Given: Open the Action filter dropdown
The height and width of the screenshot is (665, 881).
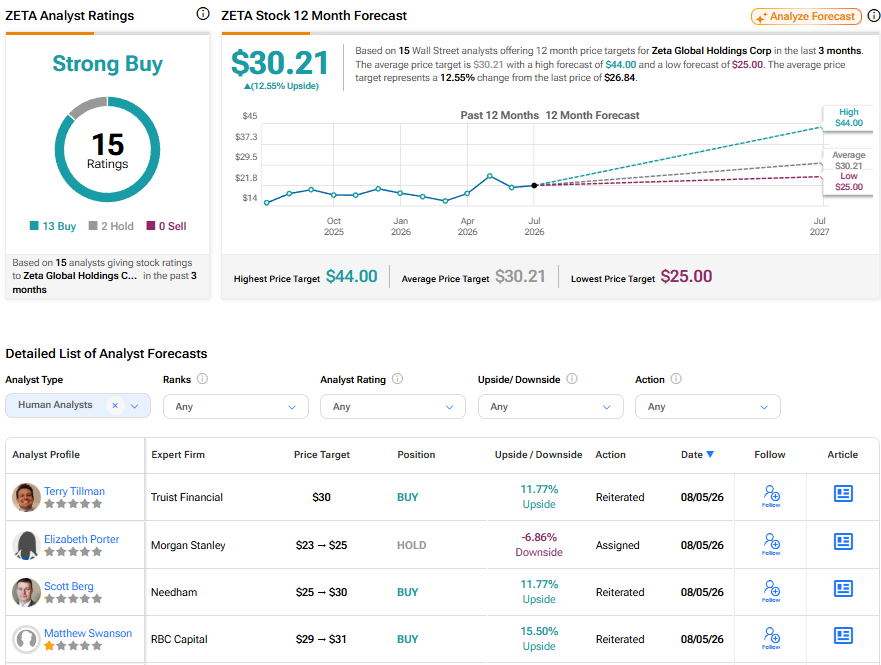Looking at the screenshot, I should [707, 407].
